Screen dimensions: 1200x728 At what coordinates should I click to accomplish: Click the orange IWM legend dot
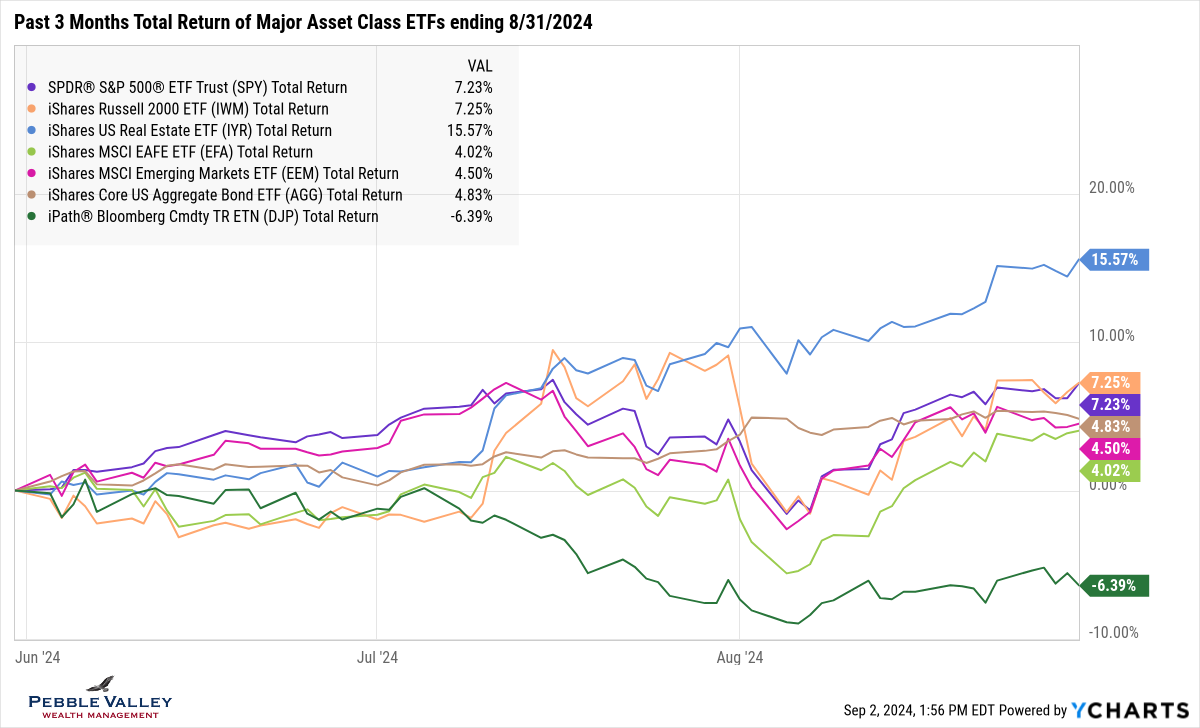[x=35, y=109]
